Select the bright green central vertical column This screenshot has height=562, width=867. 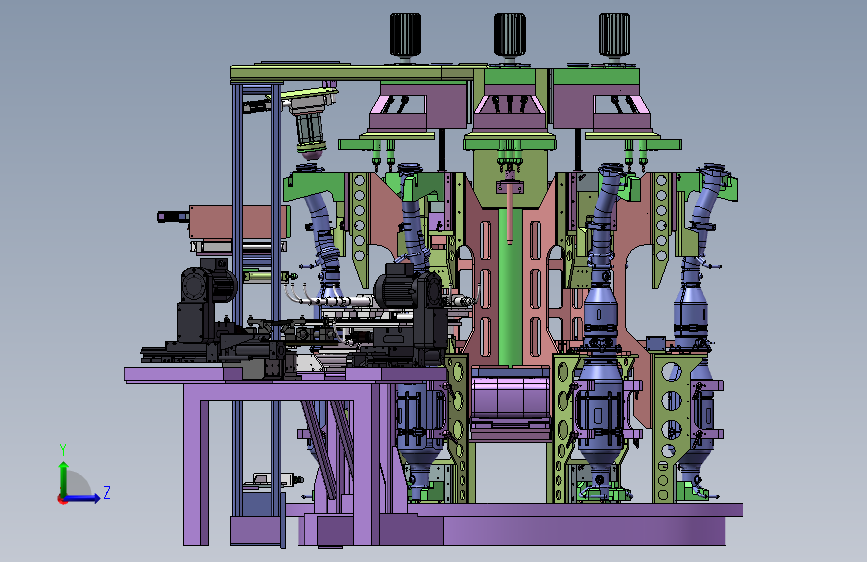click(510, 288)
